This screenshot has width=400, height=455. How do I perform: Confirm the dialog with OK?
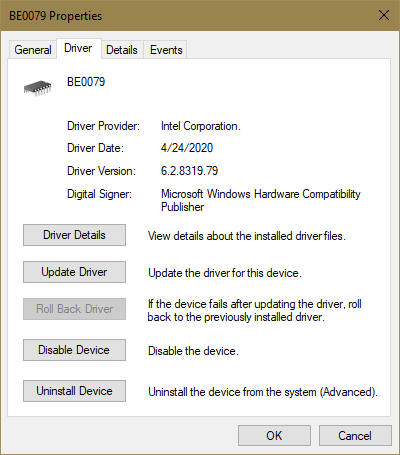(274, 436)
